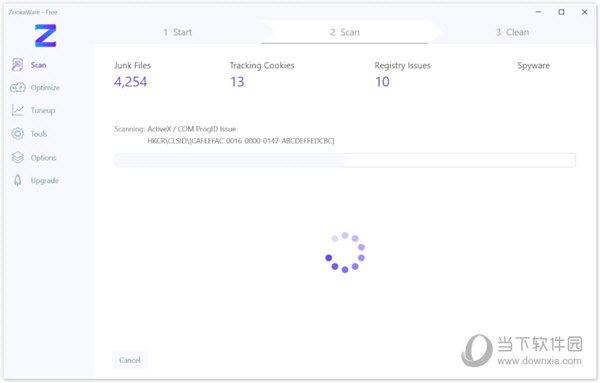
Task: Go to the Tuneup section label
Action: click(x=43, y=111)
